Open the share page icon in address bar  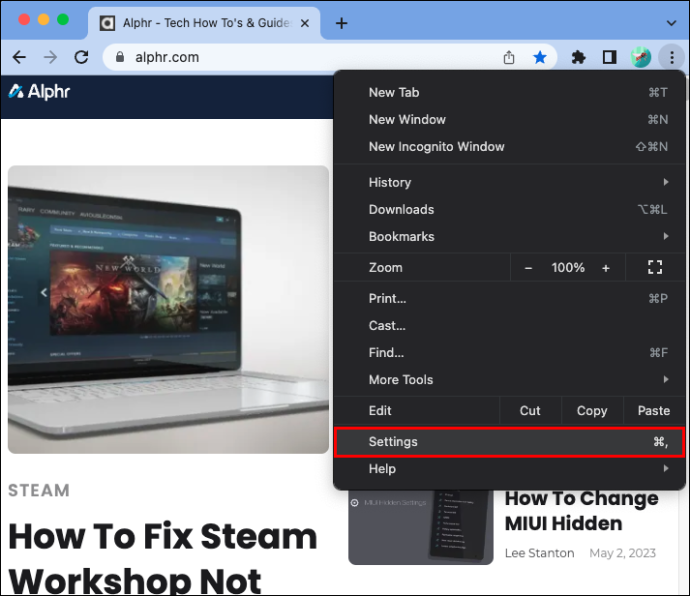pyautogui.click(x=509, y=57)
